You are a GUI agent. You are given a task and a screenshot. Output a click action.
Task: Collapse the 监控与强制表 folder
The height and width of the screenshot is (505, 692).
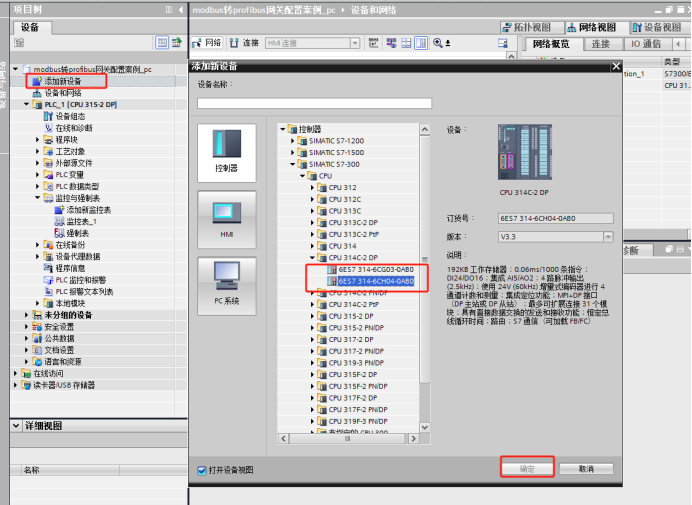38,198
